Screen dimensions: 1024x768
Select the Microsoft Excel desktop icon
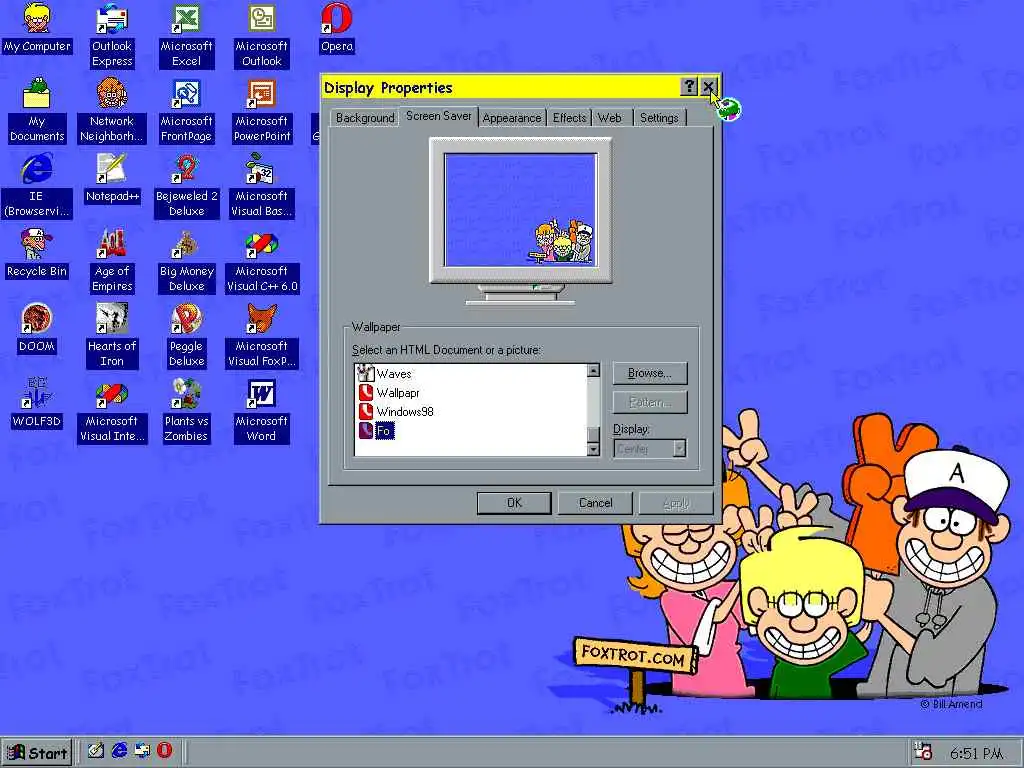[187, 36]
